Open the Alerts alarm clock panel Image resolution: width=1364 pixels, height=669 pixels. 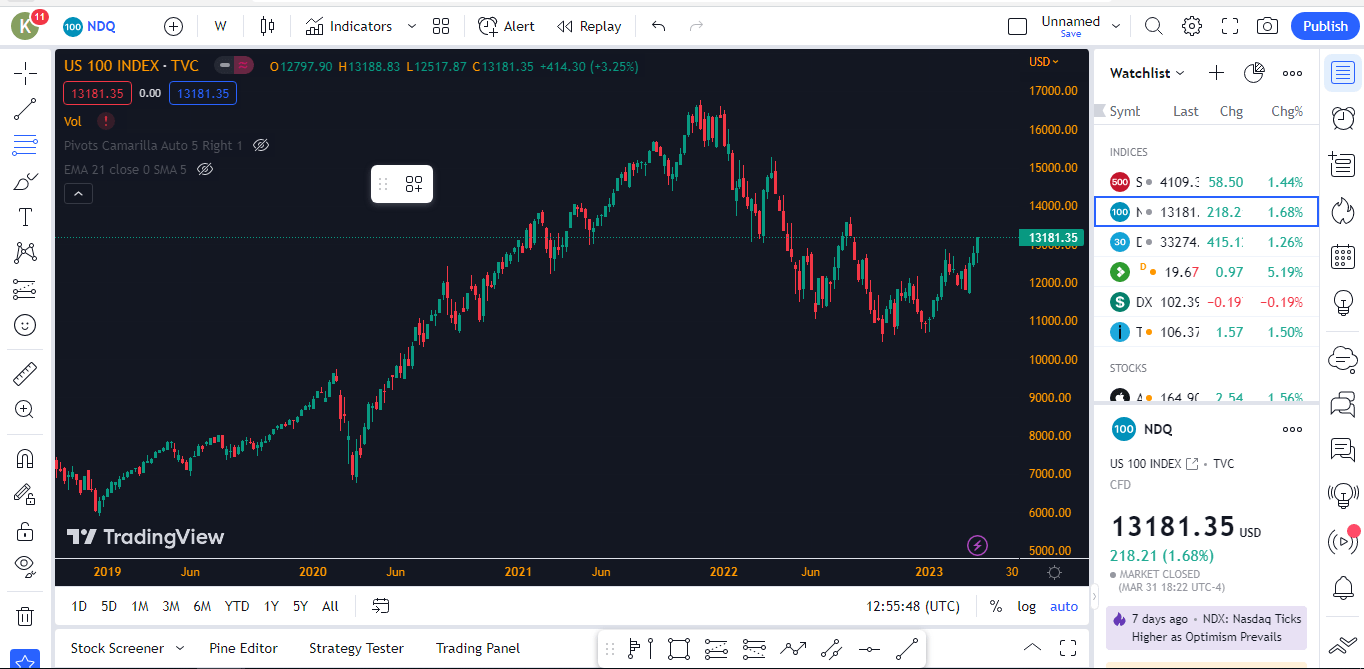click(x=1343, y=118)
